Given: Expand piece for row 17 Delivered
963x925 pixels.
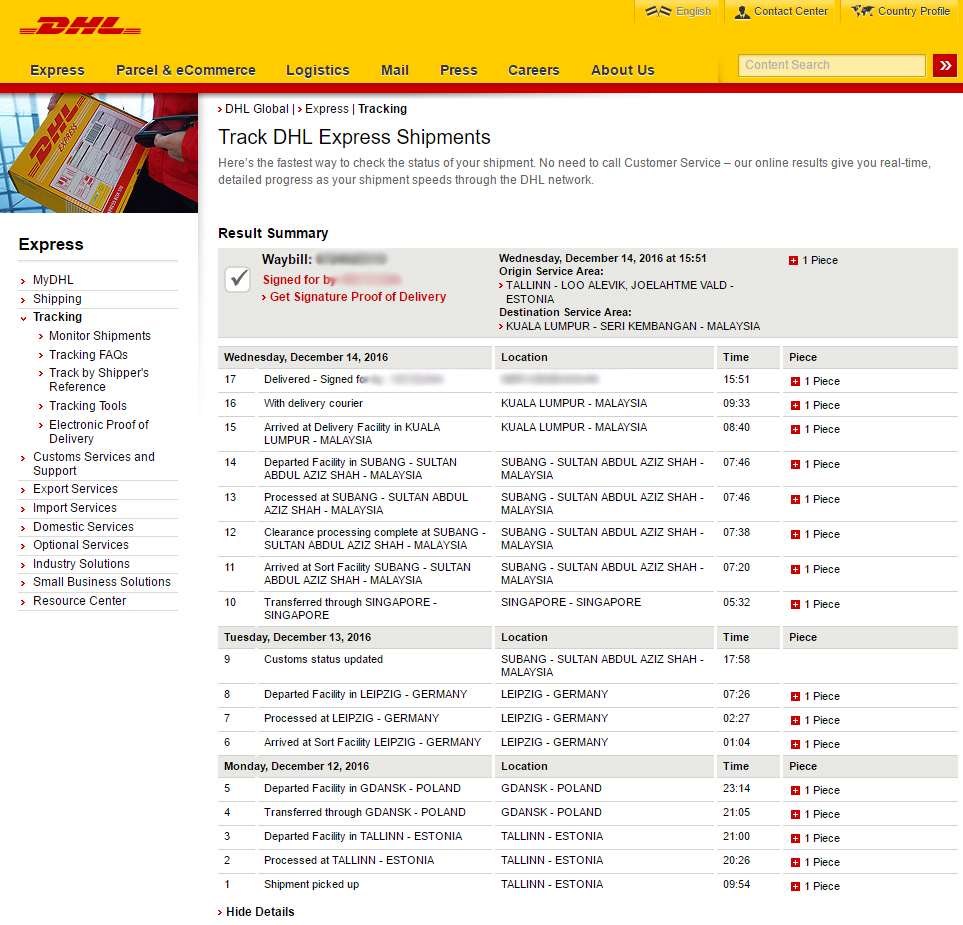Looking at the screenshot, I should (x=795, y=381).
